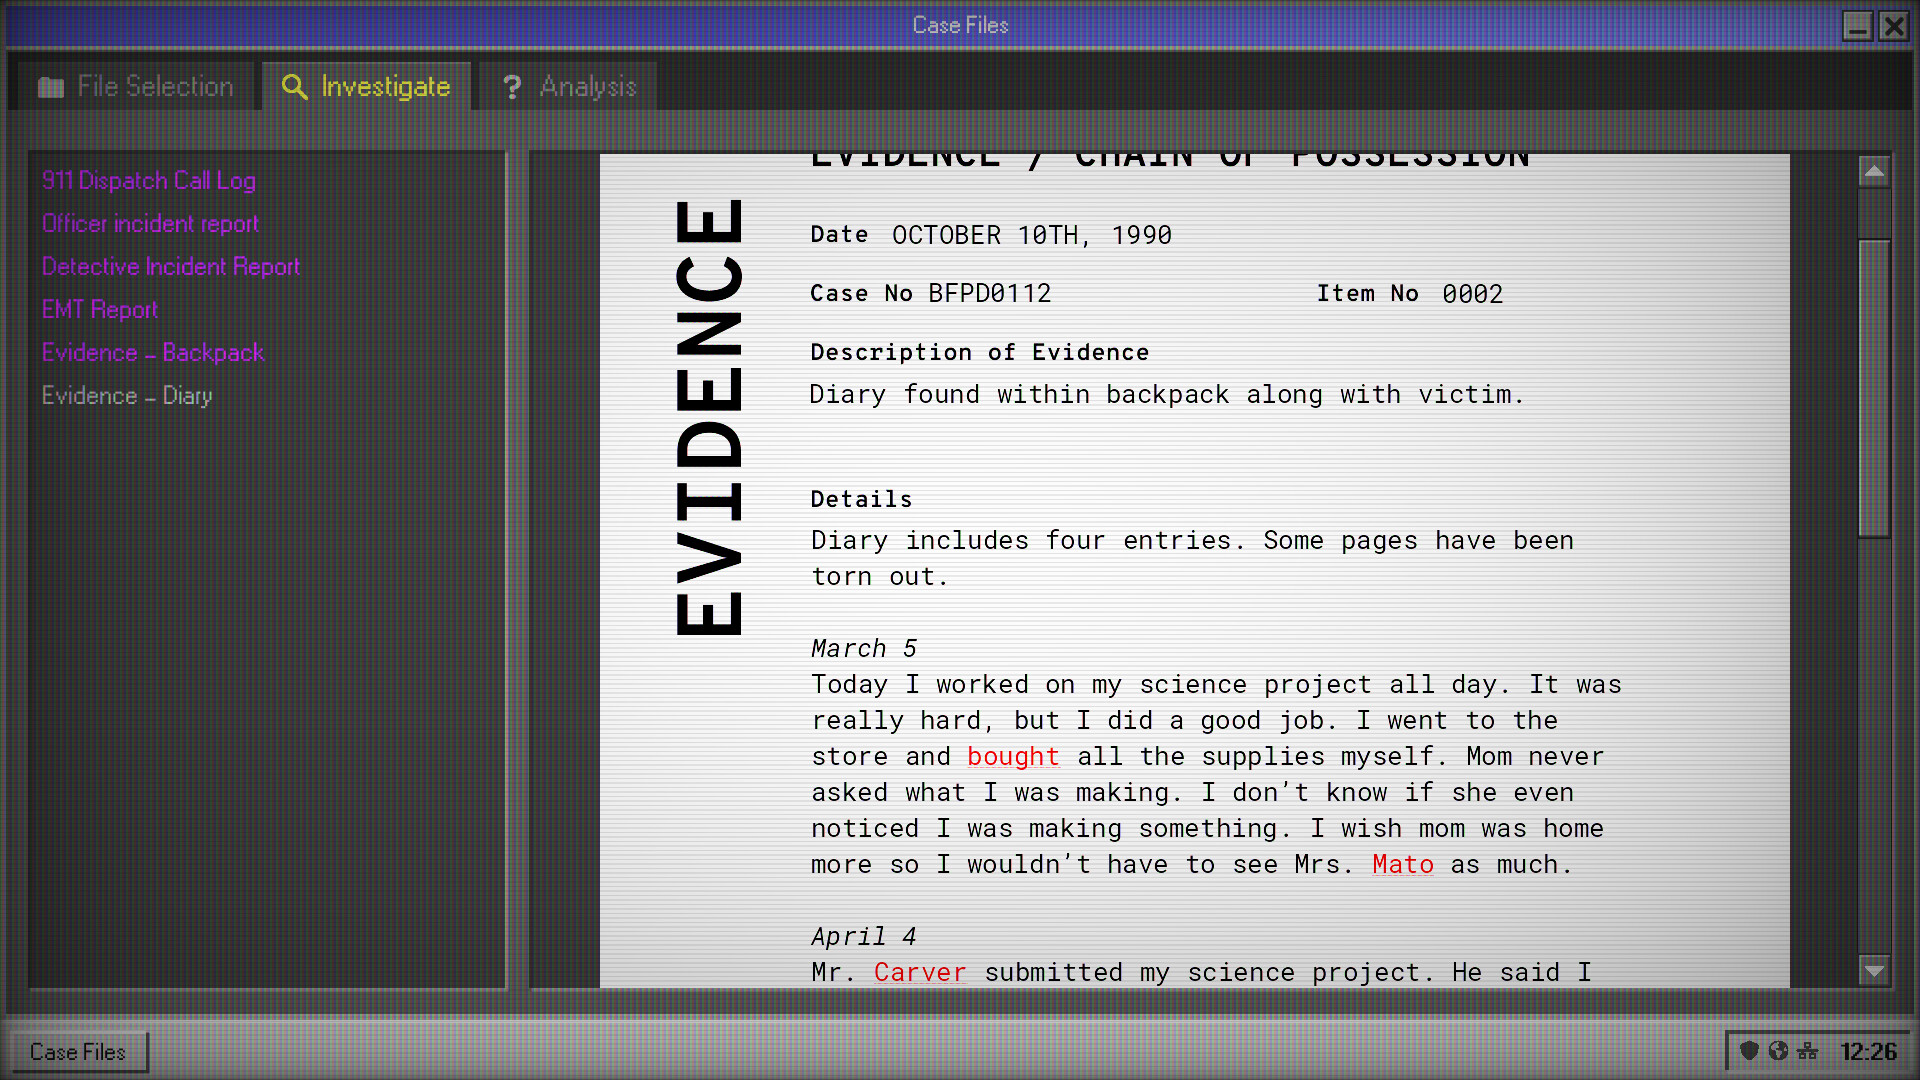1920x1080 pixels.
Task: Open the Evidence – Backpack file
Action: [x=152, y=353]
